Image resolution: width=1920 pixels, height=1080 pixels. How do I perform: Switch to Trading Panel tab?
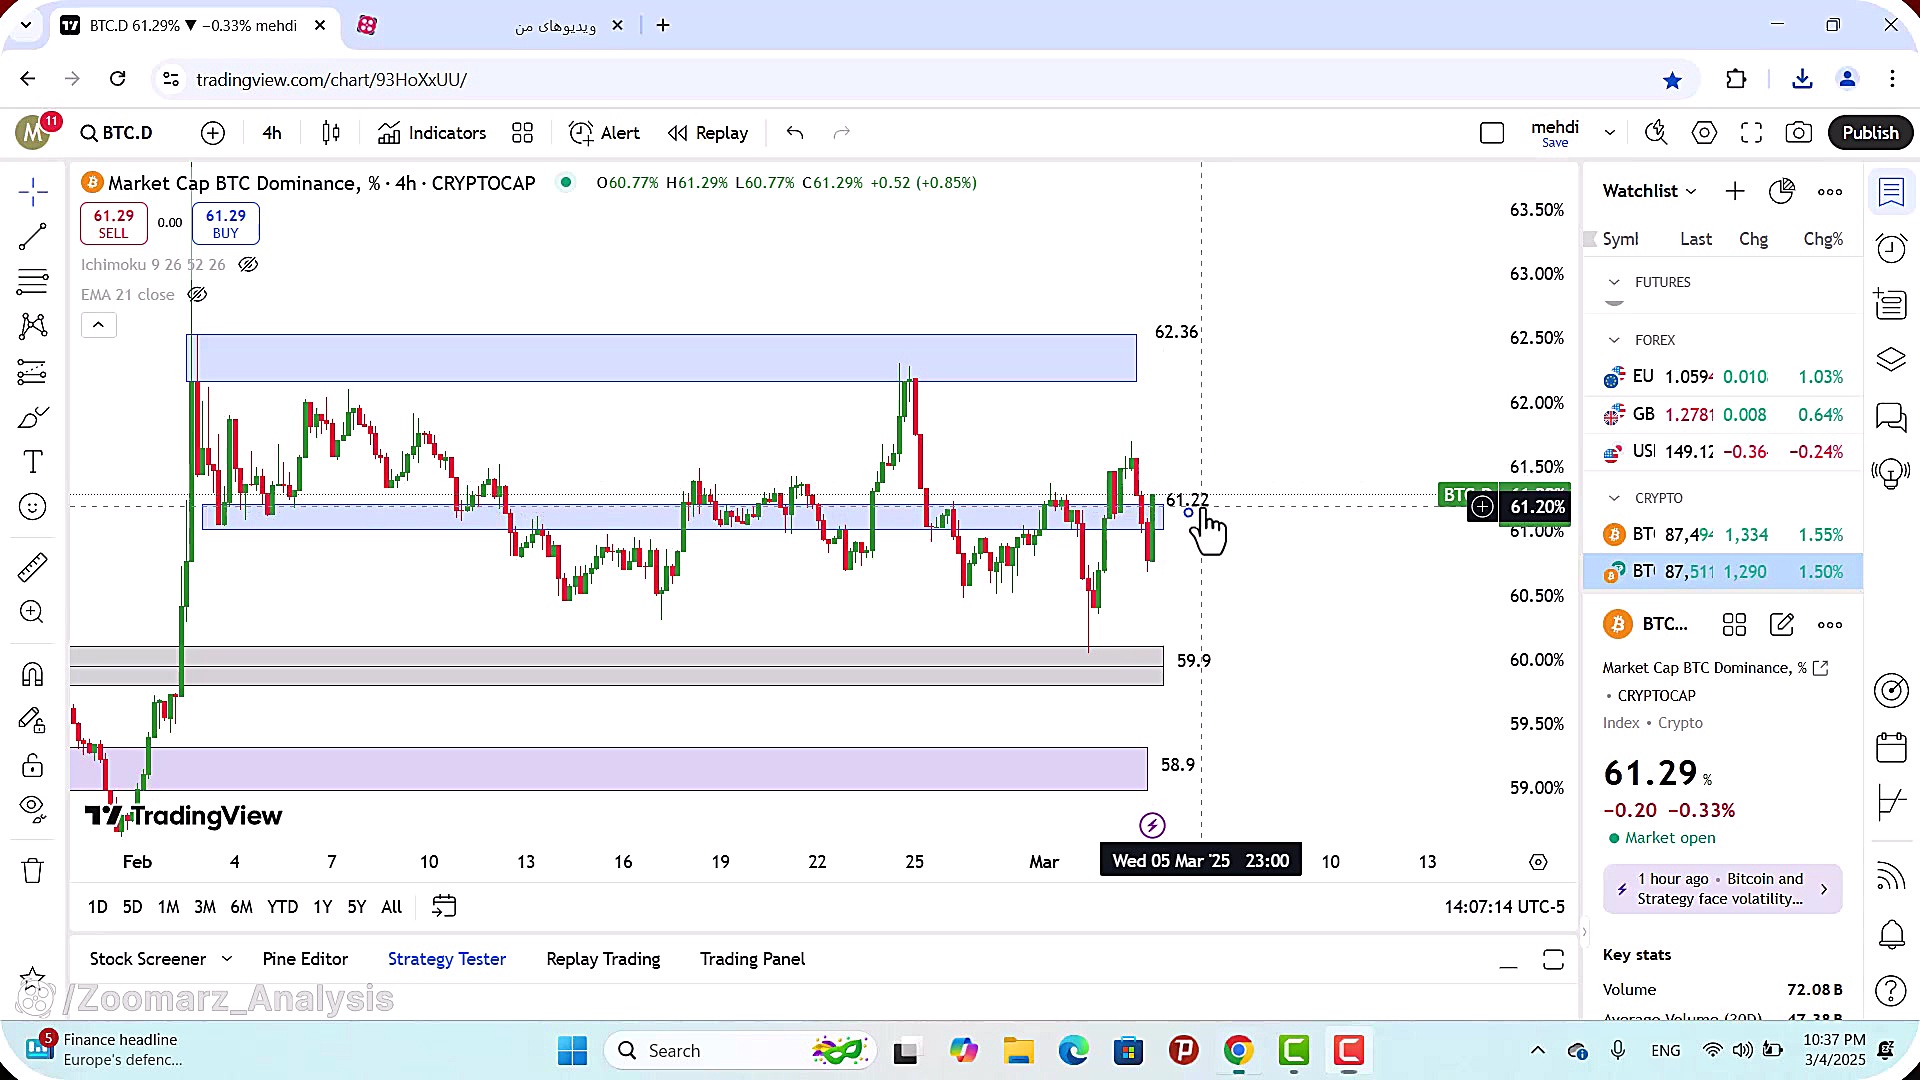[752, 959]
